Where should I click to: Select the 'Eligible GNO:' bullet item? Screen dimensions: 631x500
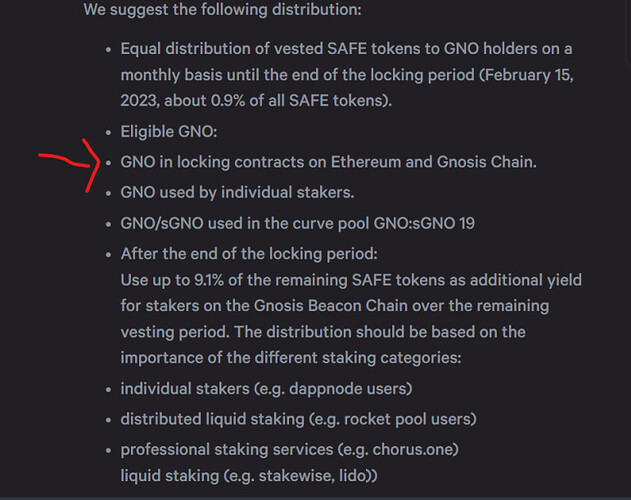(169, 132)
